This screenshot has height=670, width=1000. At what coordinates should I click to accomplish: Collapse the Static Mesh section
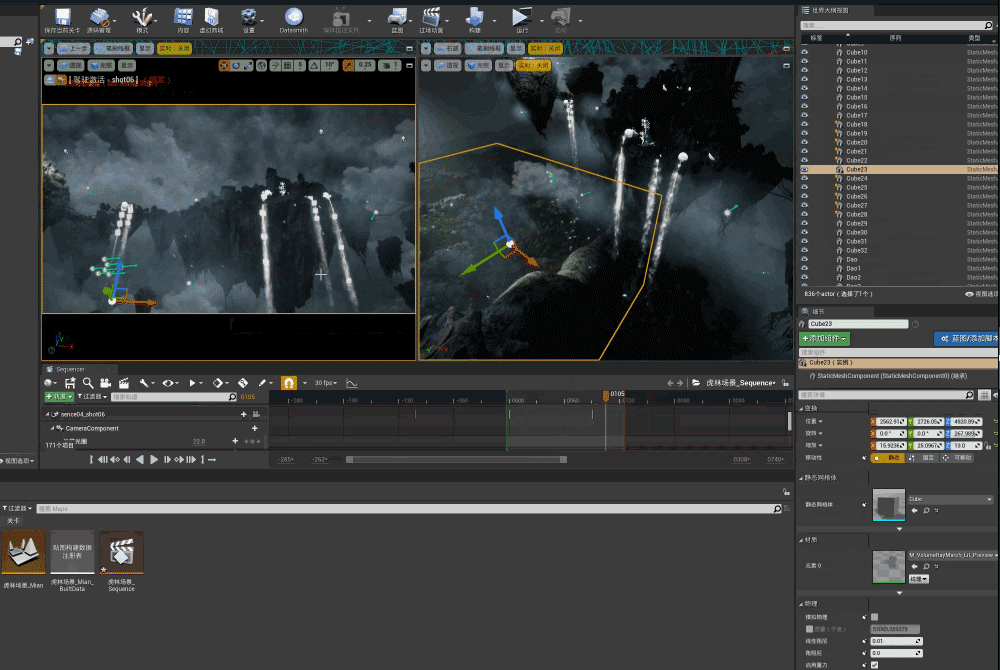point(802,477)
